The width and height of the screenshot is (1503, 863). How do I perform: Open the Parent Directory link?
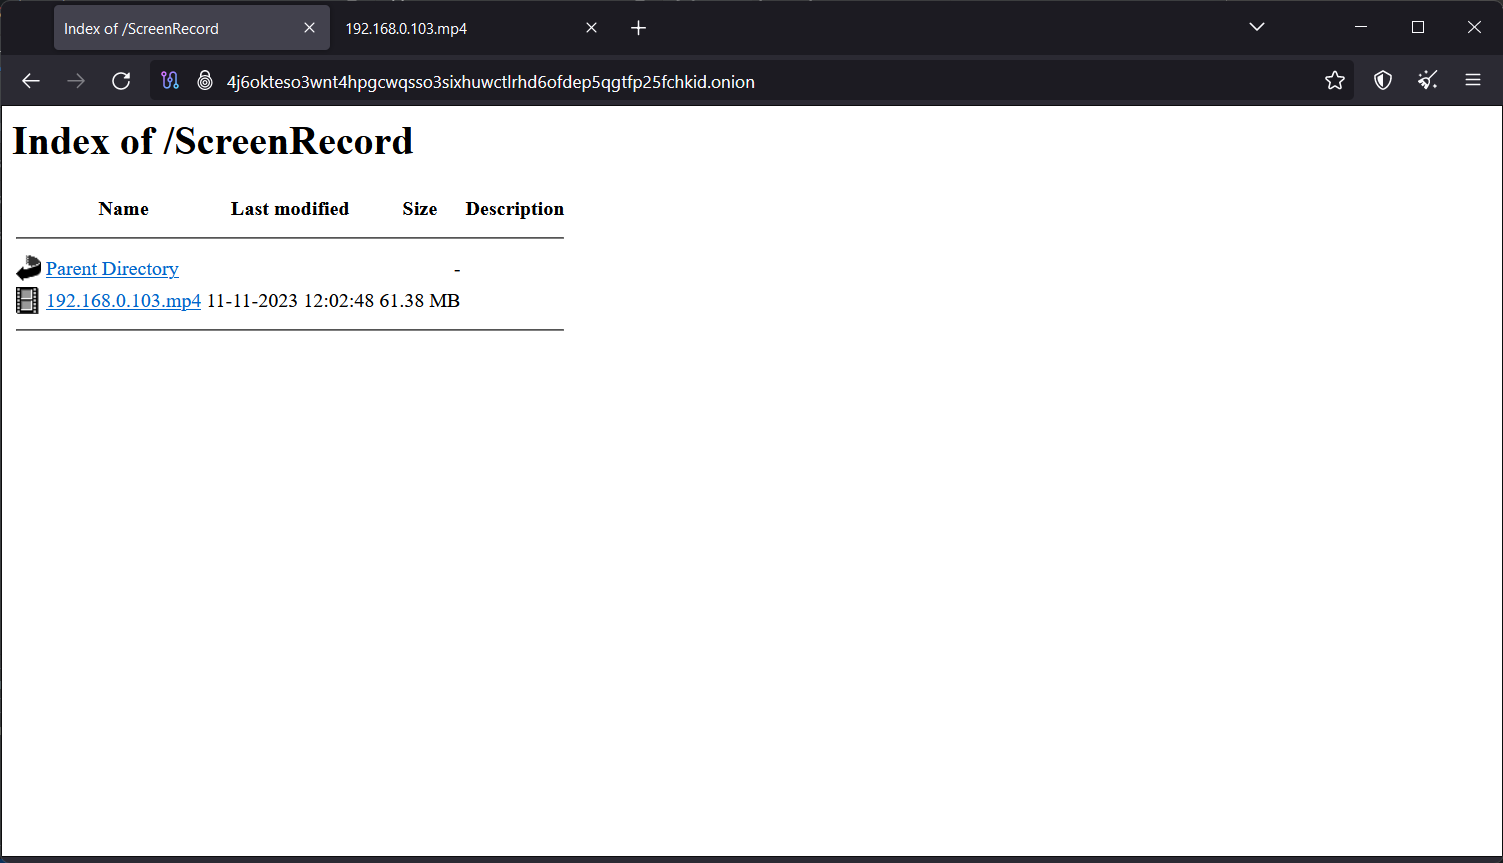(111, 269)
